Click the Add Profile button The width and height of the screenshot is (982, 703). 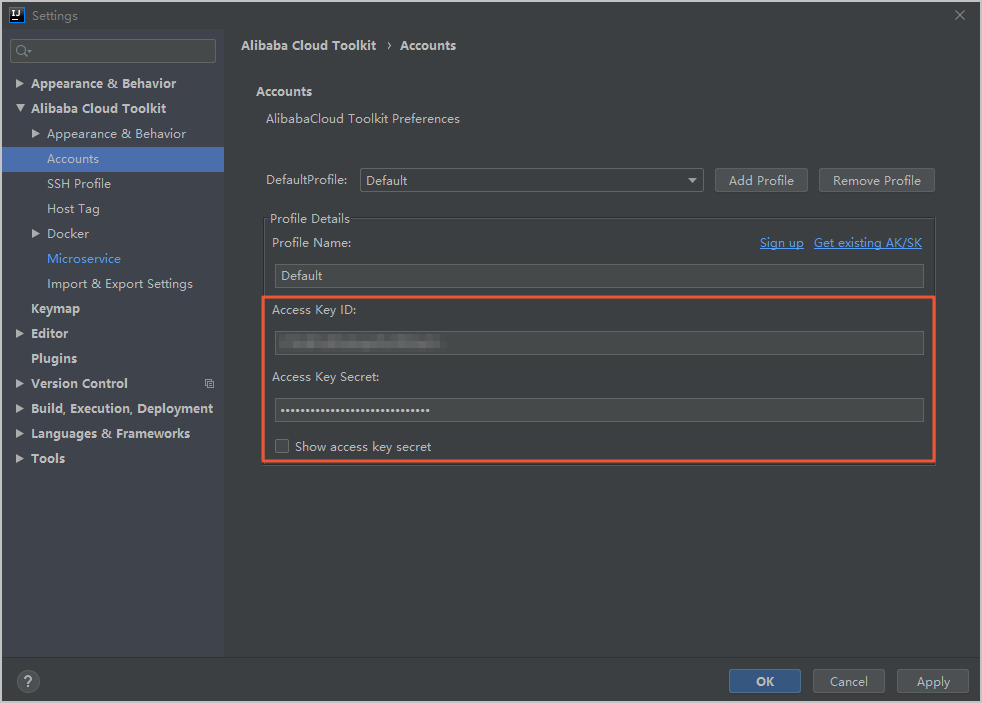tap(761, 181)
